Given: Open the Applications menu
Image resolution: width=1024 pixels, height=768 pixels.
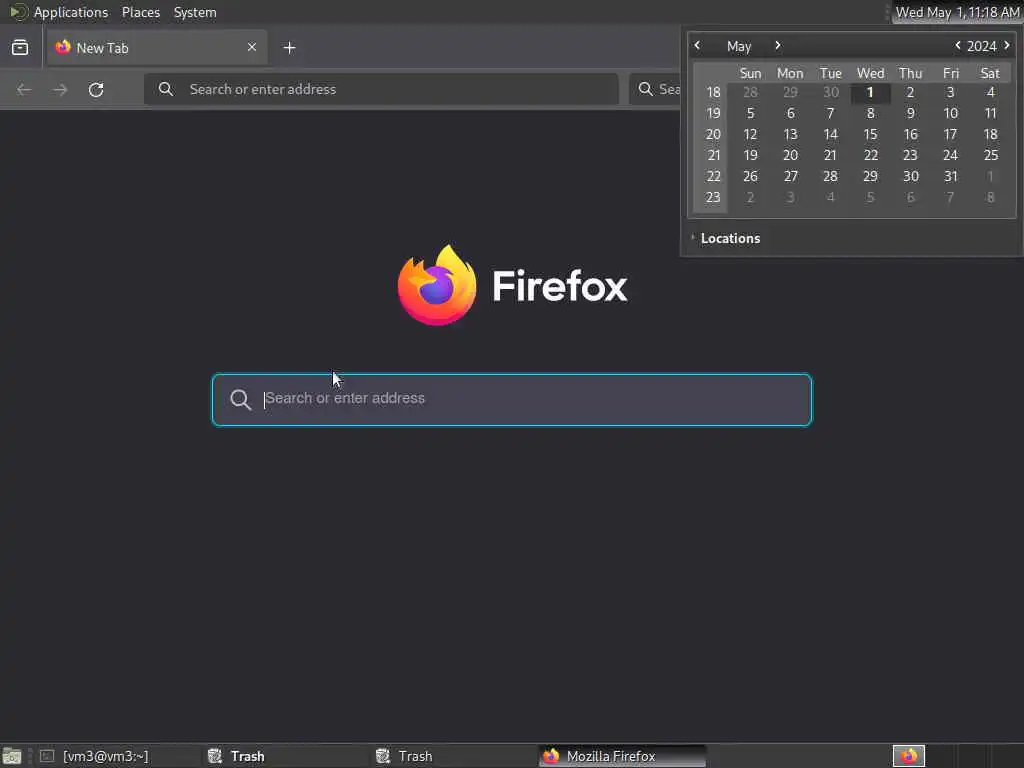Looking at the screenshot, I should [x=71, y=12].
